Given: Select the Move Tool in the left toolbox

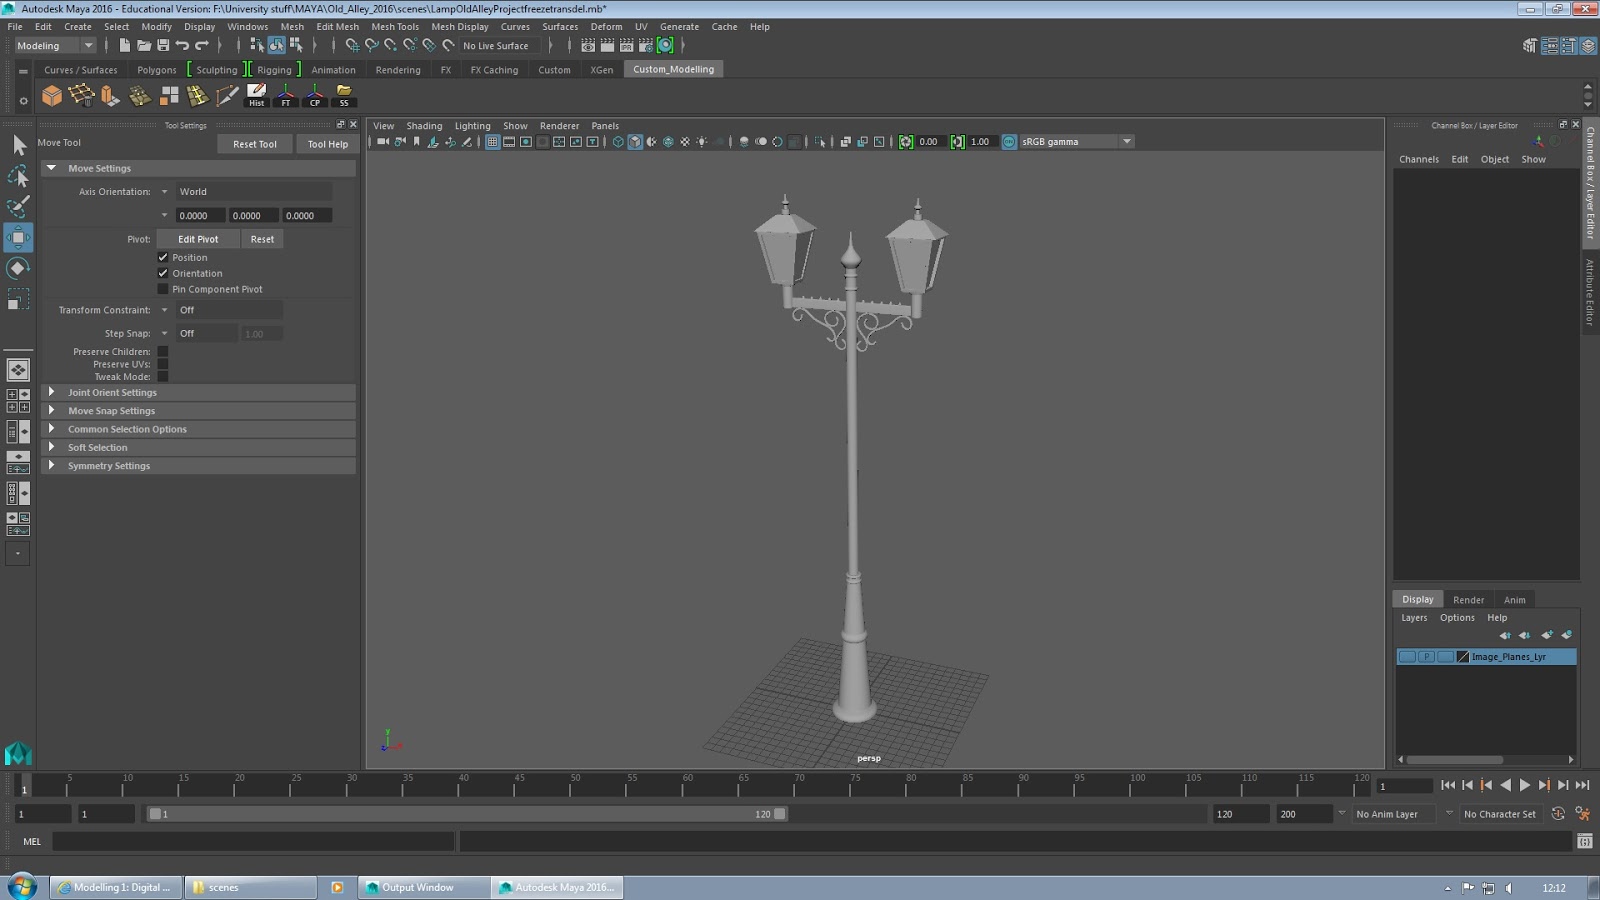Looking at the screenshot, I should tap(17, 237).
